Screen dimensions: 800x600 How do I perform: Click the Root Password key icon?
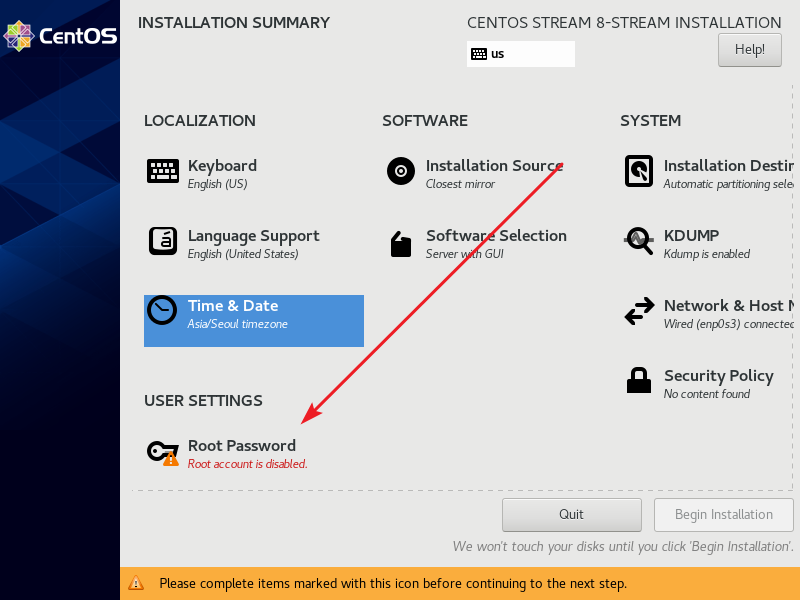point(163,453)
